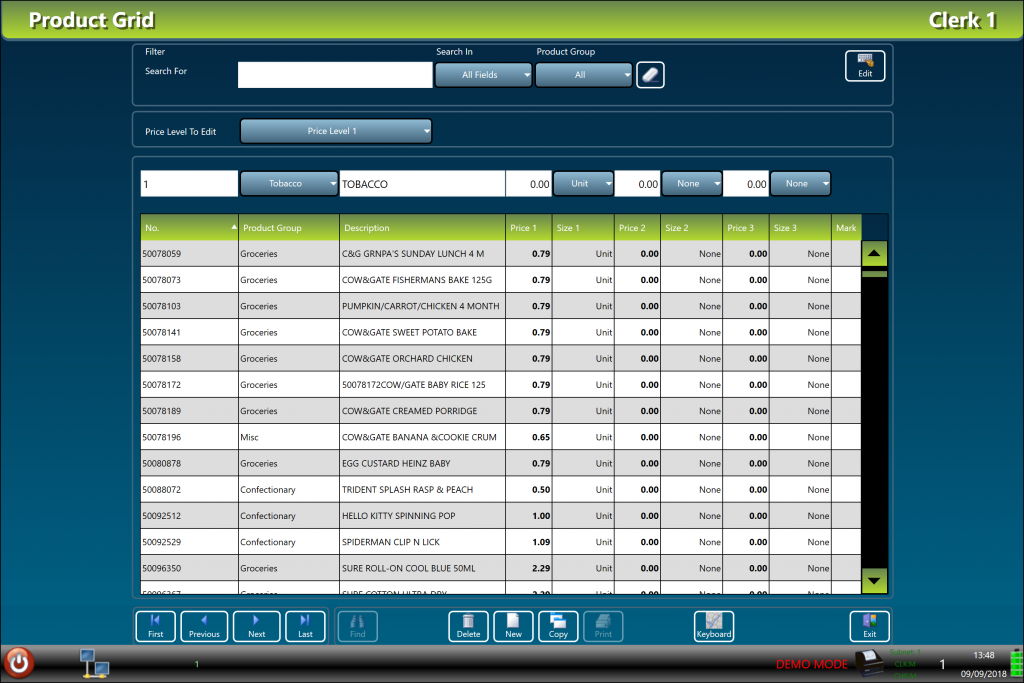Screen dimensions: 1024x683
Task: Click the disabled Find button area
Action: 357,626
